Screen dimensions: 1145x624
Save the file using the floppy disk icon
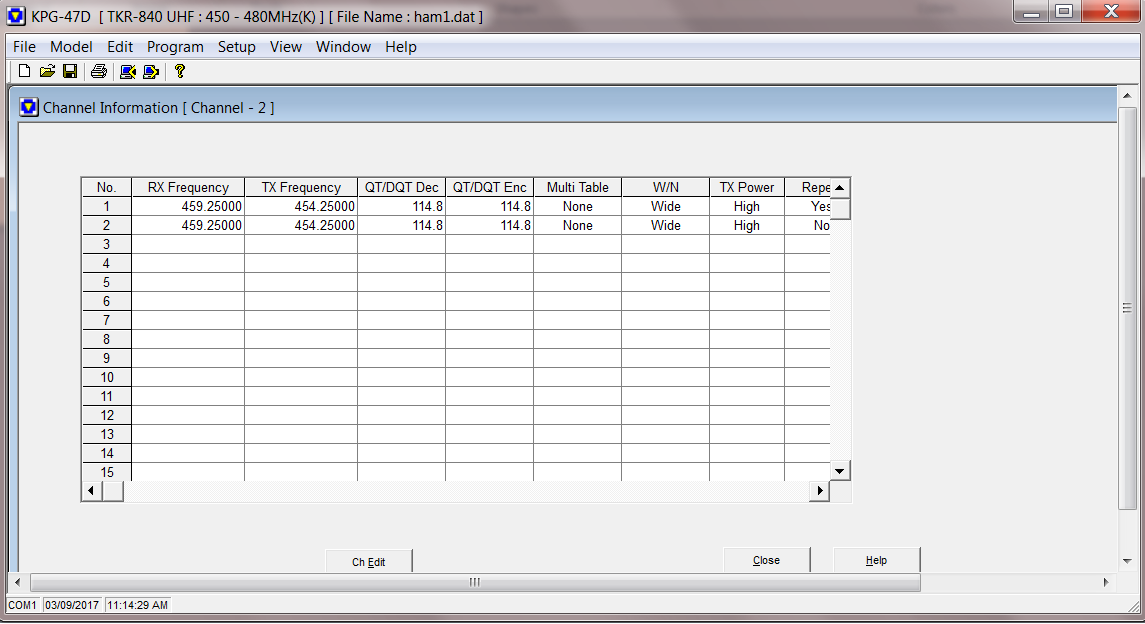[70, 71]
